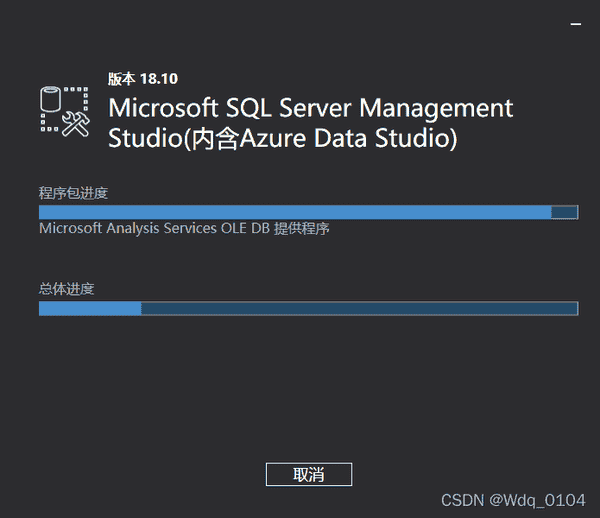Click the unfilled area of overall progress bar

(360, 308)
